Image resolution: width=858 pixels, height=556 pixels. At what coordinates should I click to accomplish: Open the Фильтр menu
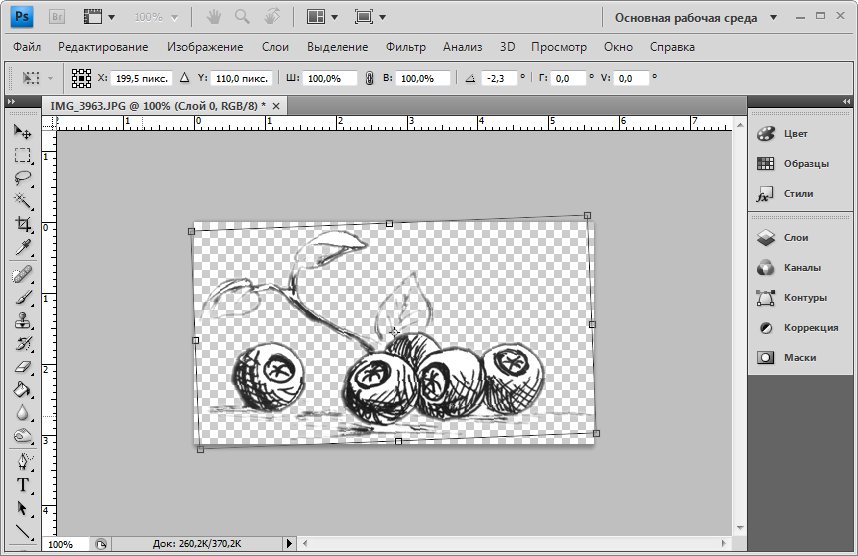[x=405, y=47]
